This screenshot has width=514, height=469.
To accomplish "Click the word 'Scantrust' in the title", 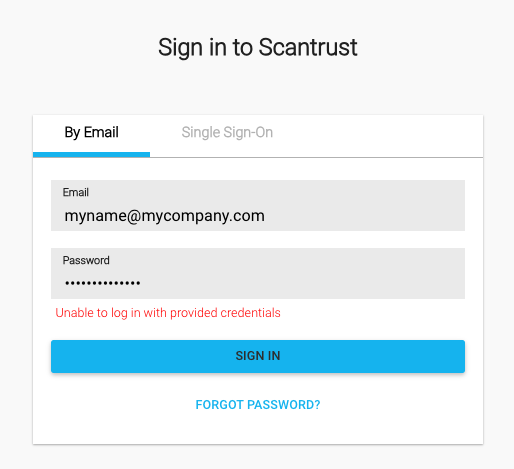I will coord(308,47).
